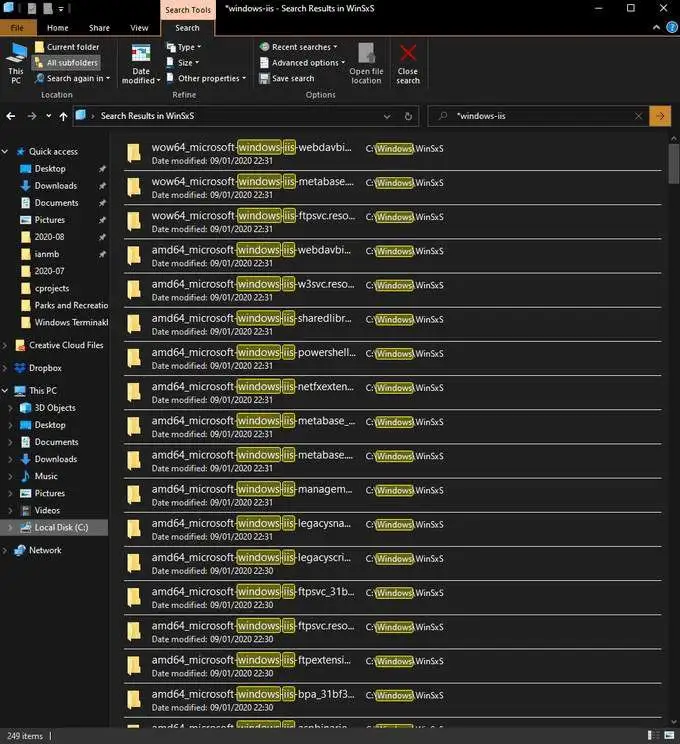Viewport: 680px width, 744px height.
Task: Open the Help question mark icon
Action: [x=672, y=28]
